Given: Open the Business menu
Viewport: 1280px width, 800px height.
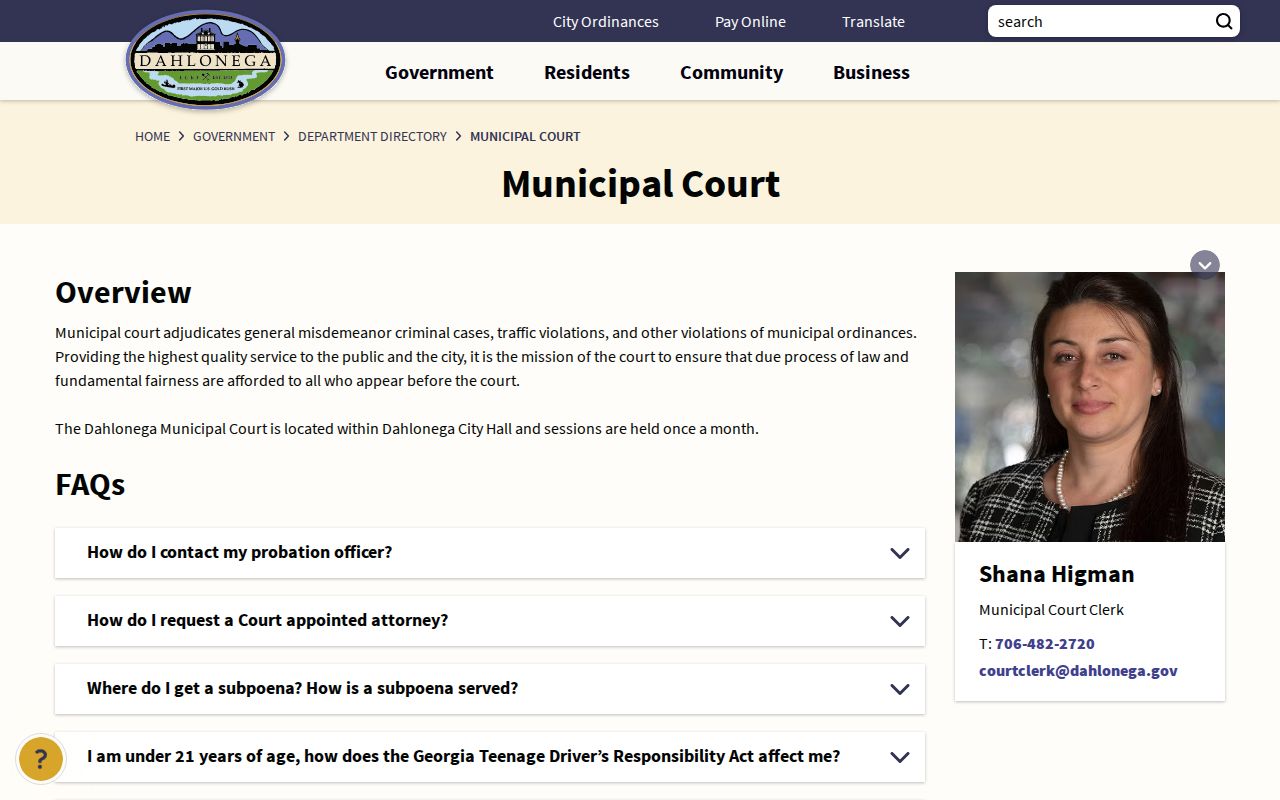Looking at the screenshot, I should (x=871, y=72).
